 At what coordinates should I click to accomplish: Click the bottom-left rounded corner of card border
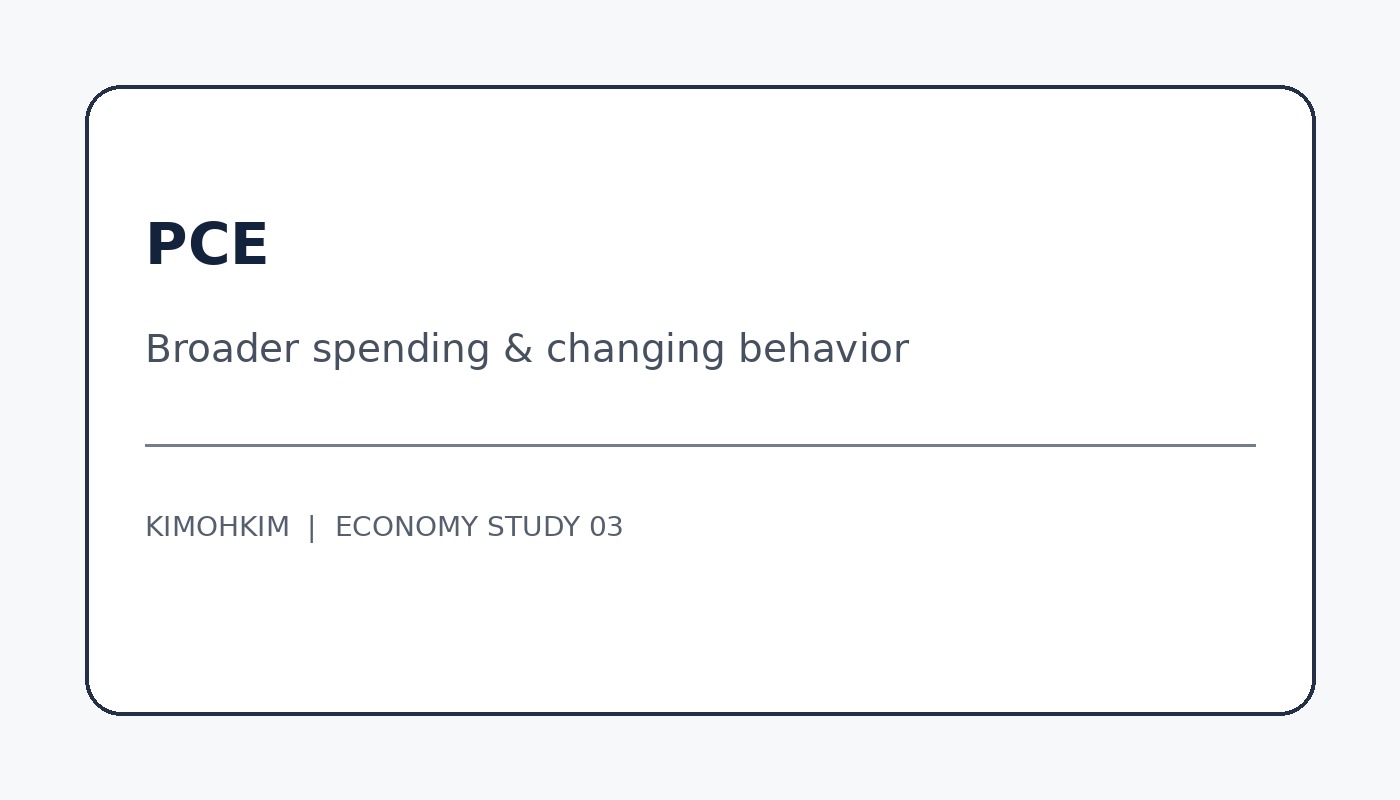coord(98,702)
